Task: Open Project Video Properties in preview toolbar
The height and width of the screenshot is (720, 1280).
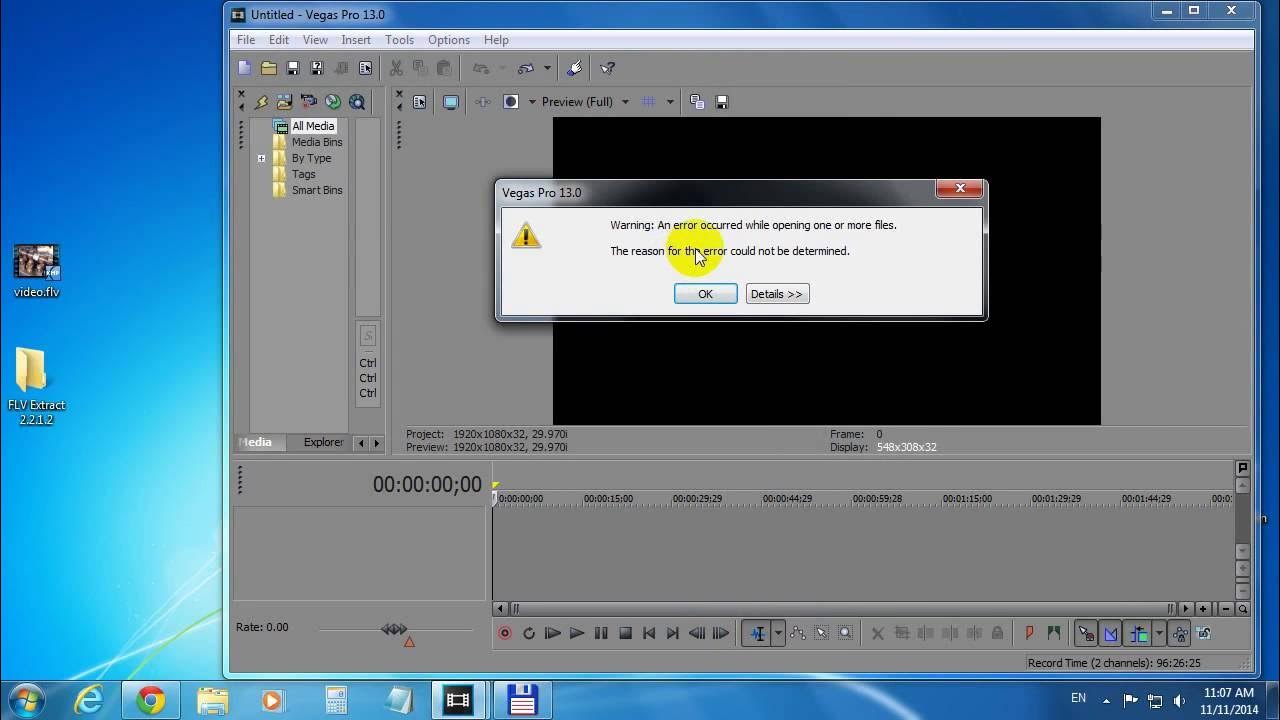Action: (419, 102)
